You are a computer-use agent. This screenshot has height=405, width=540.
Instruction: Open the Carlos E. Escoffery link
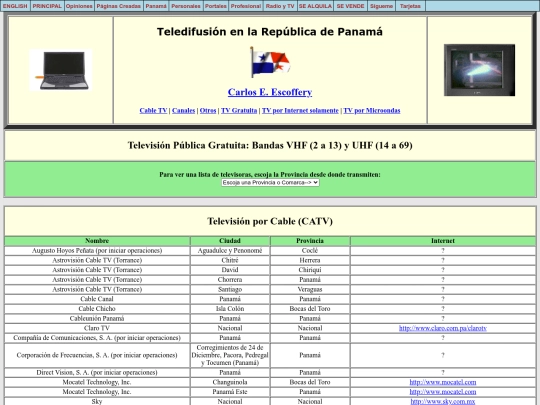click(270, 92)
